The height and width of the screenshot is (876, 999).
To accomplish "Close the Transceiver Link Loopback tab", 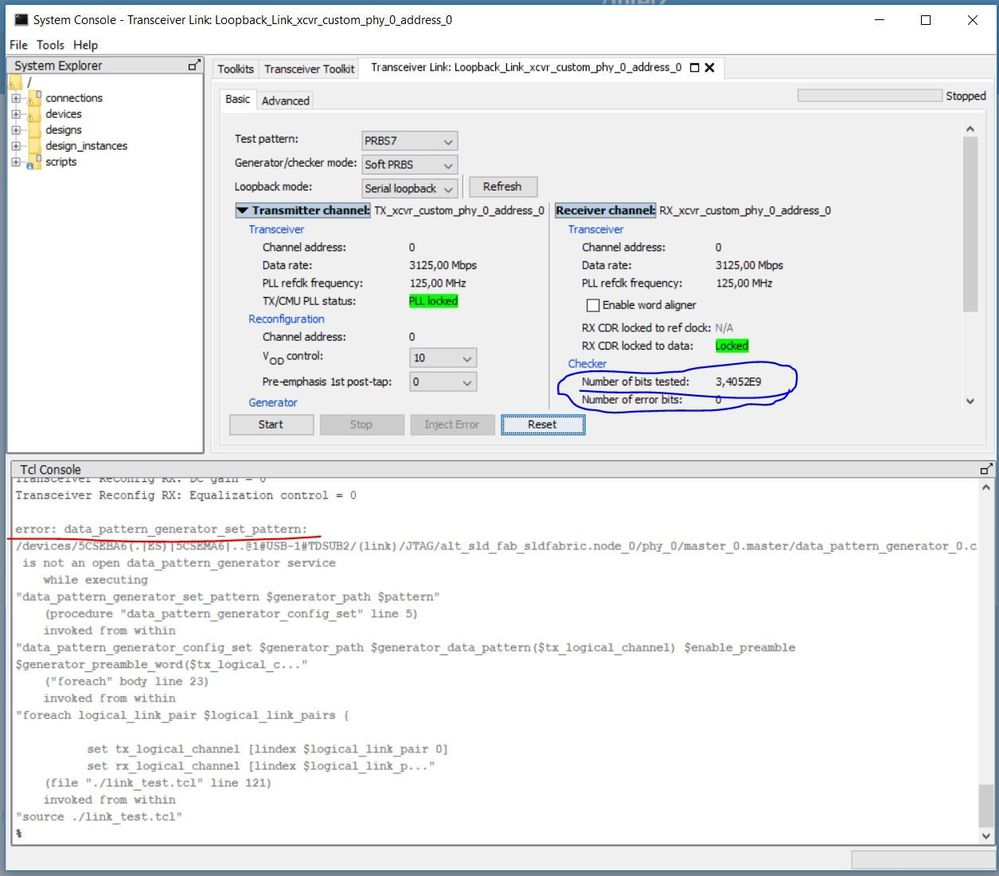I will (x=709, y=68).
